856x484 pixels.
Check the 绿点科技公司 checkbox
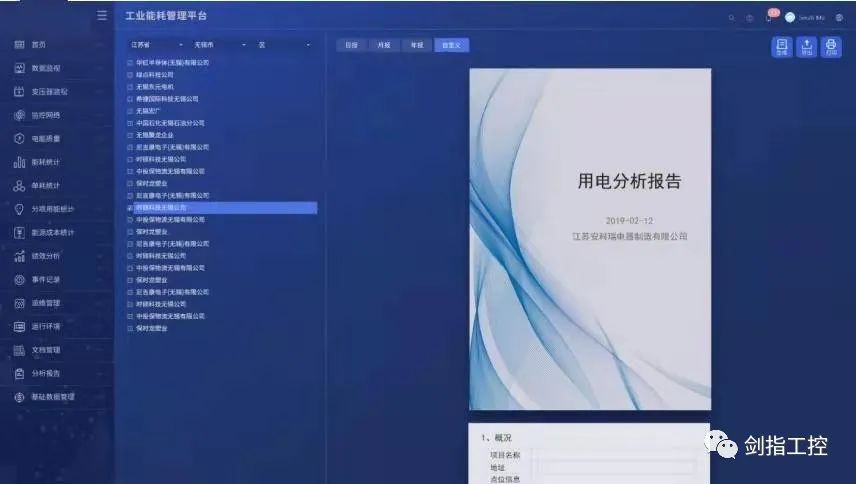point(130,75)
